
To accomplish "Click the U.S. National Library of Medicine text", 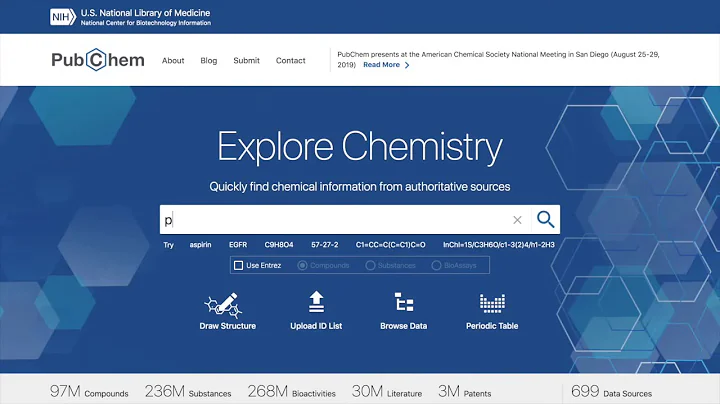I will click(146, 13).
